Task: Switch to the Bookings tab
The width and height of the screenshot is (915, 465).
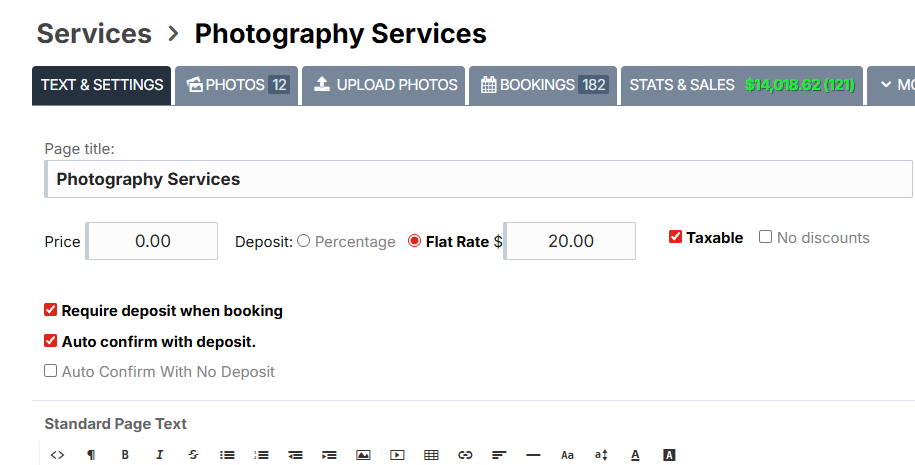Action: (543, 85)
